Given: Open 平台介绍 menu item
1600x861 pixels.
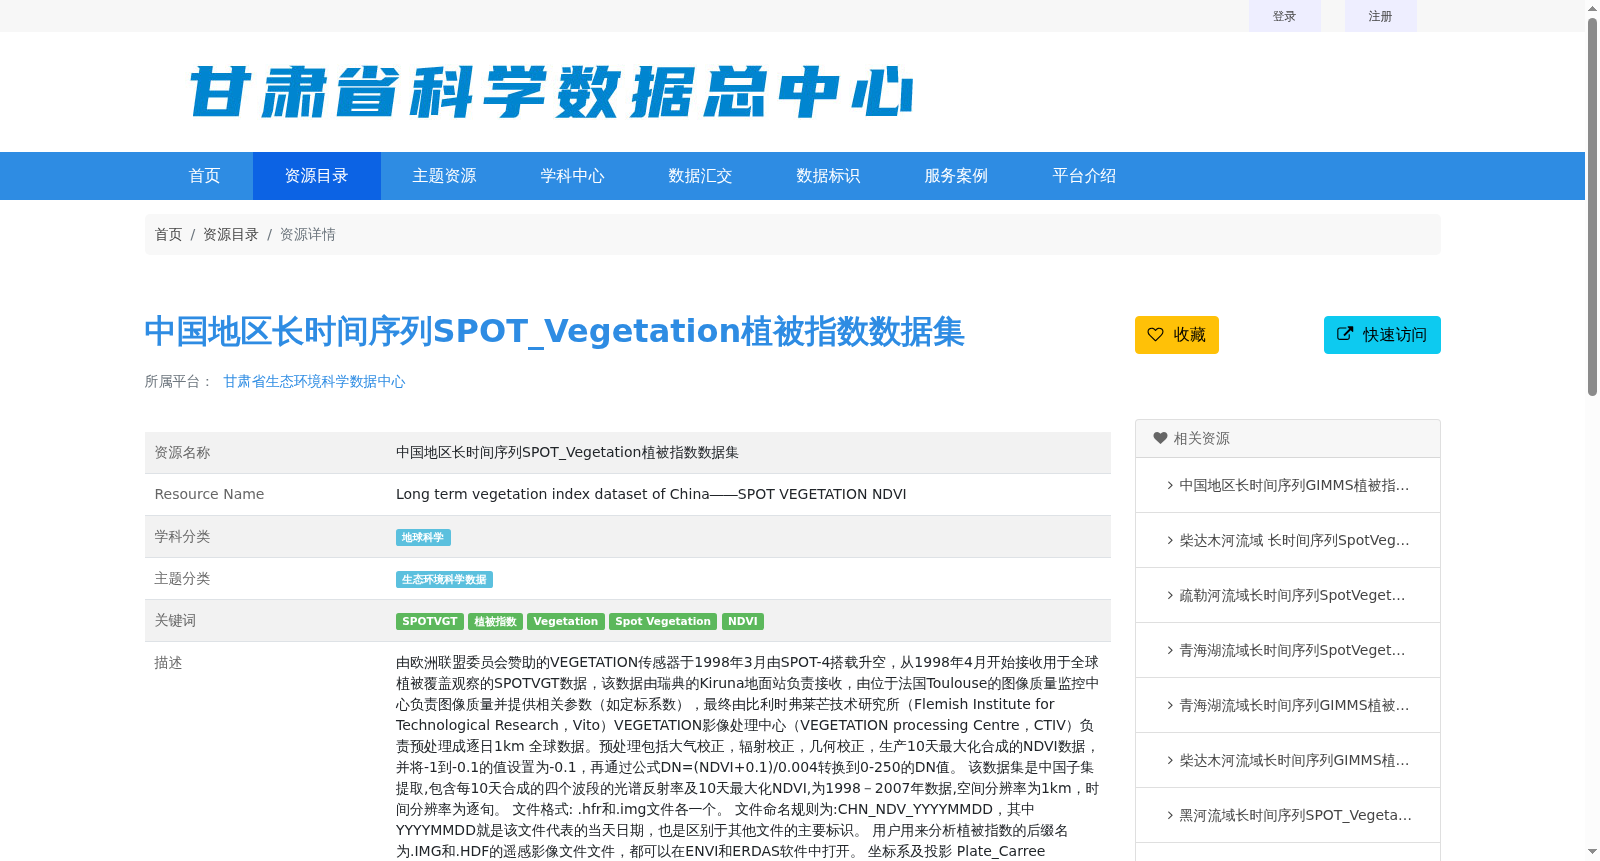Looking at the screenshot, I should [x=1084, y=176].
